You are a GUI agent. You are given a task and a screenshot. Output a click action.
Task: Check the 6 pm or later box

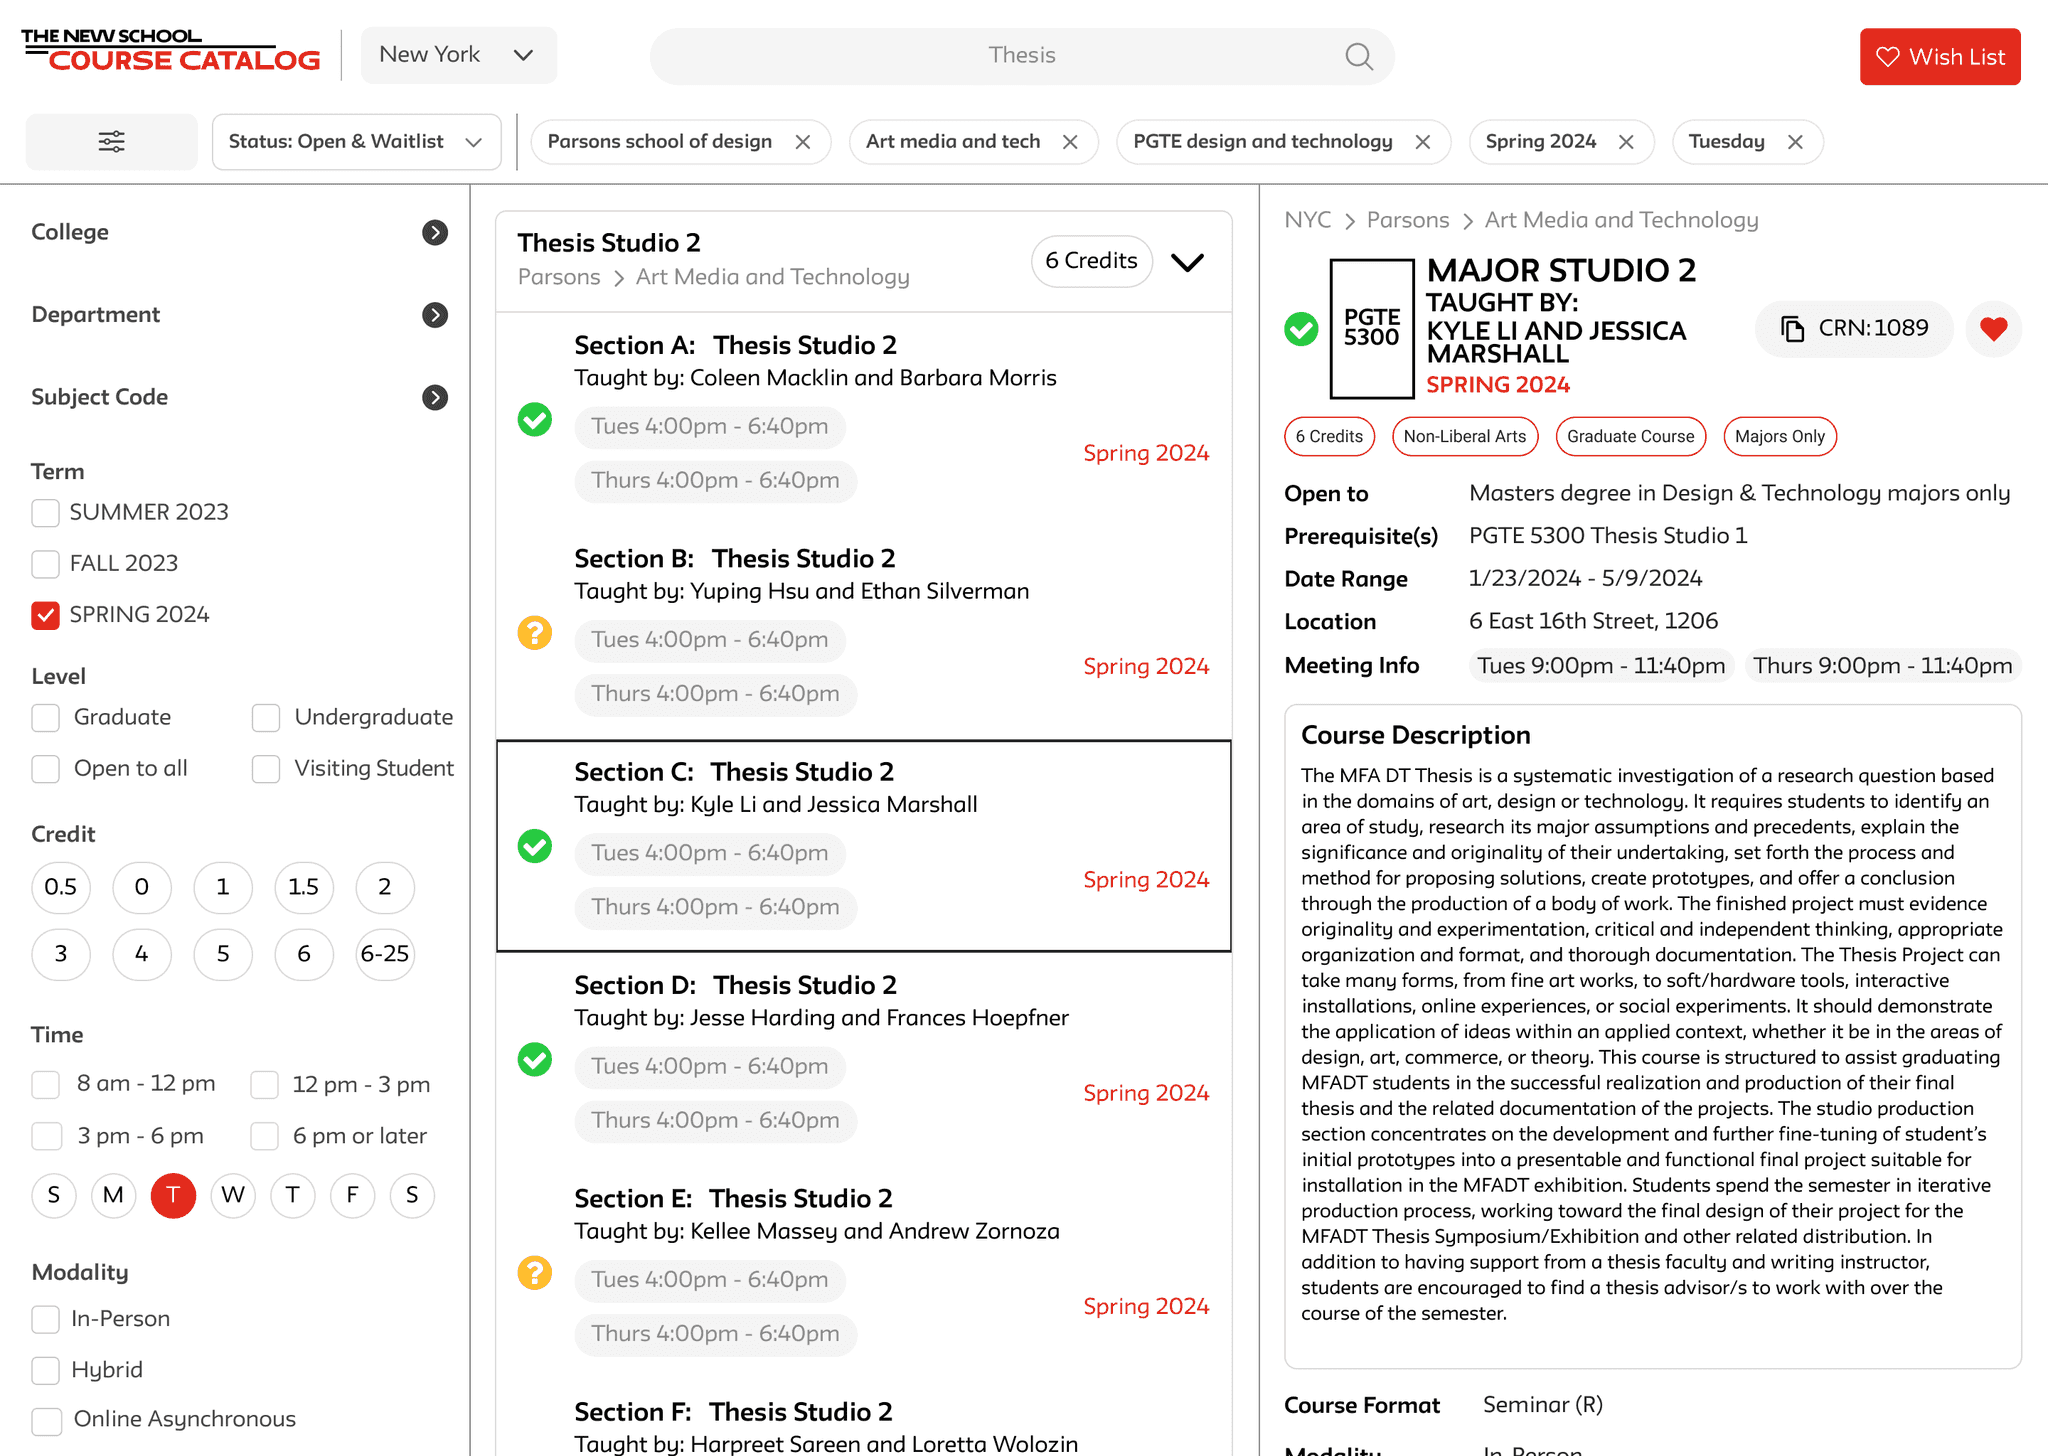click(265, 1136)
